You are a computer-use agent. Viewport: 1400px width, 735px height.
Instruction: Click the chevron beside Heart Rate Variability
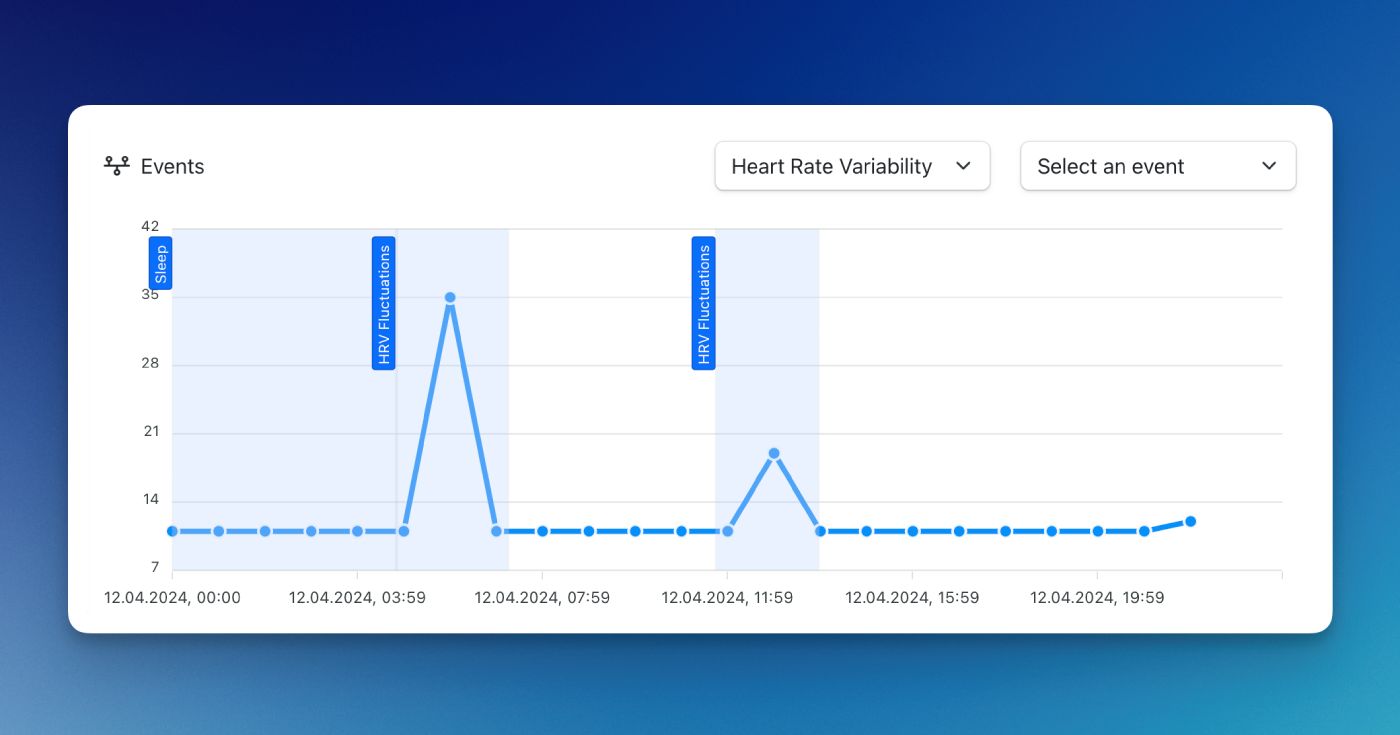coord(963,167)
